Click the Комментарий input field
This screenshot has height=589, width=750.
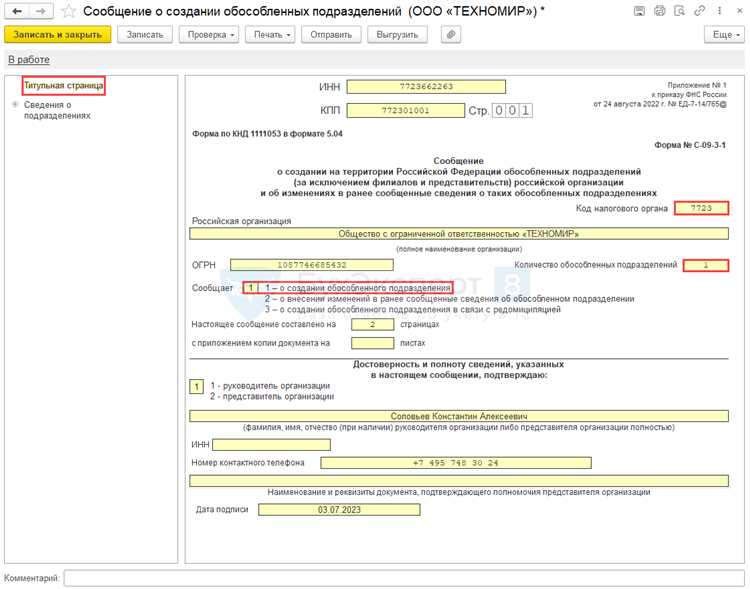point(404,578)
